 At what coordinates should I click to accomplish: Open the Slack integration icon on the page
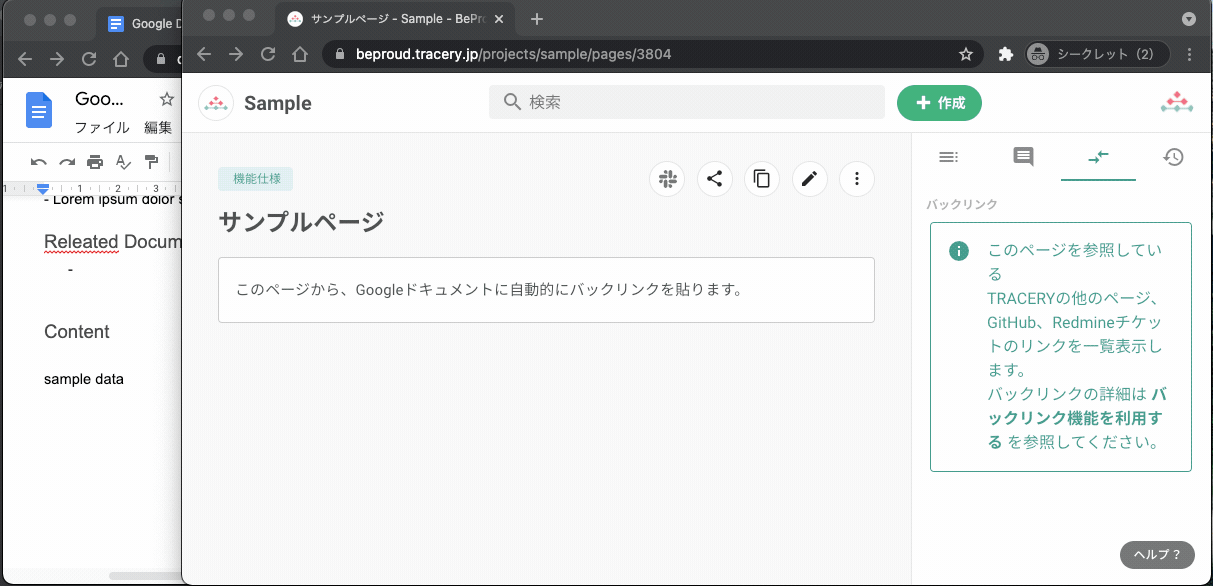(x=667, y=179)
